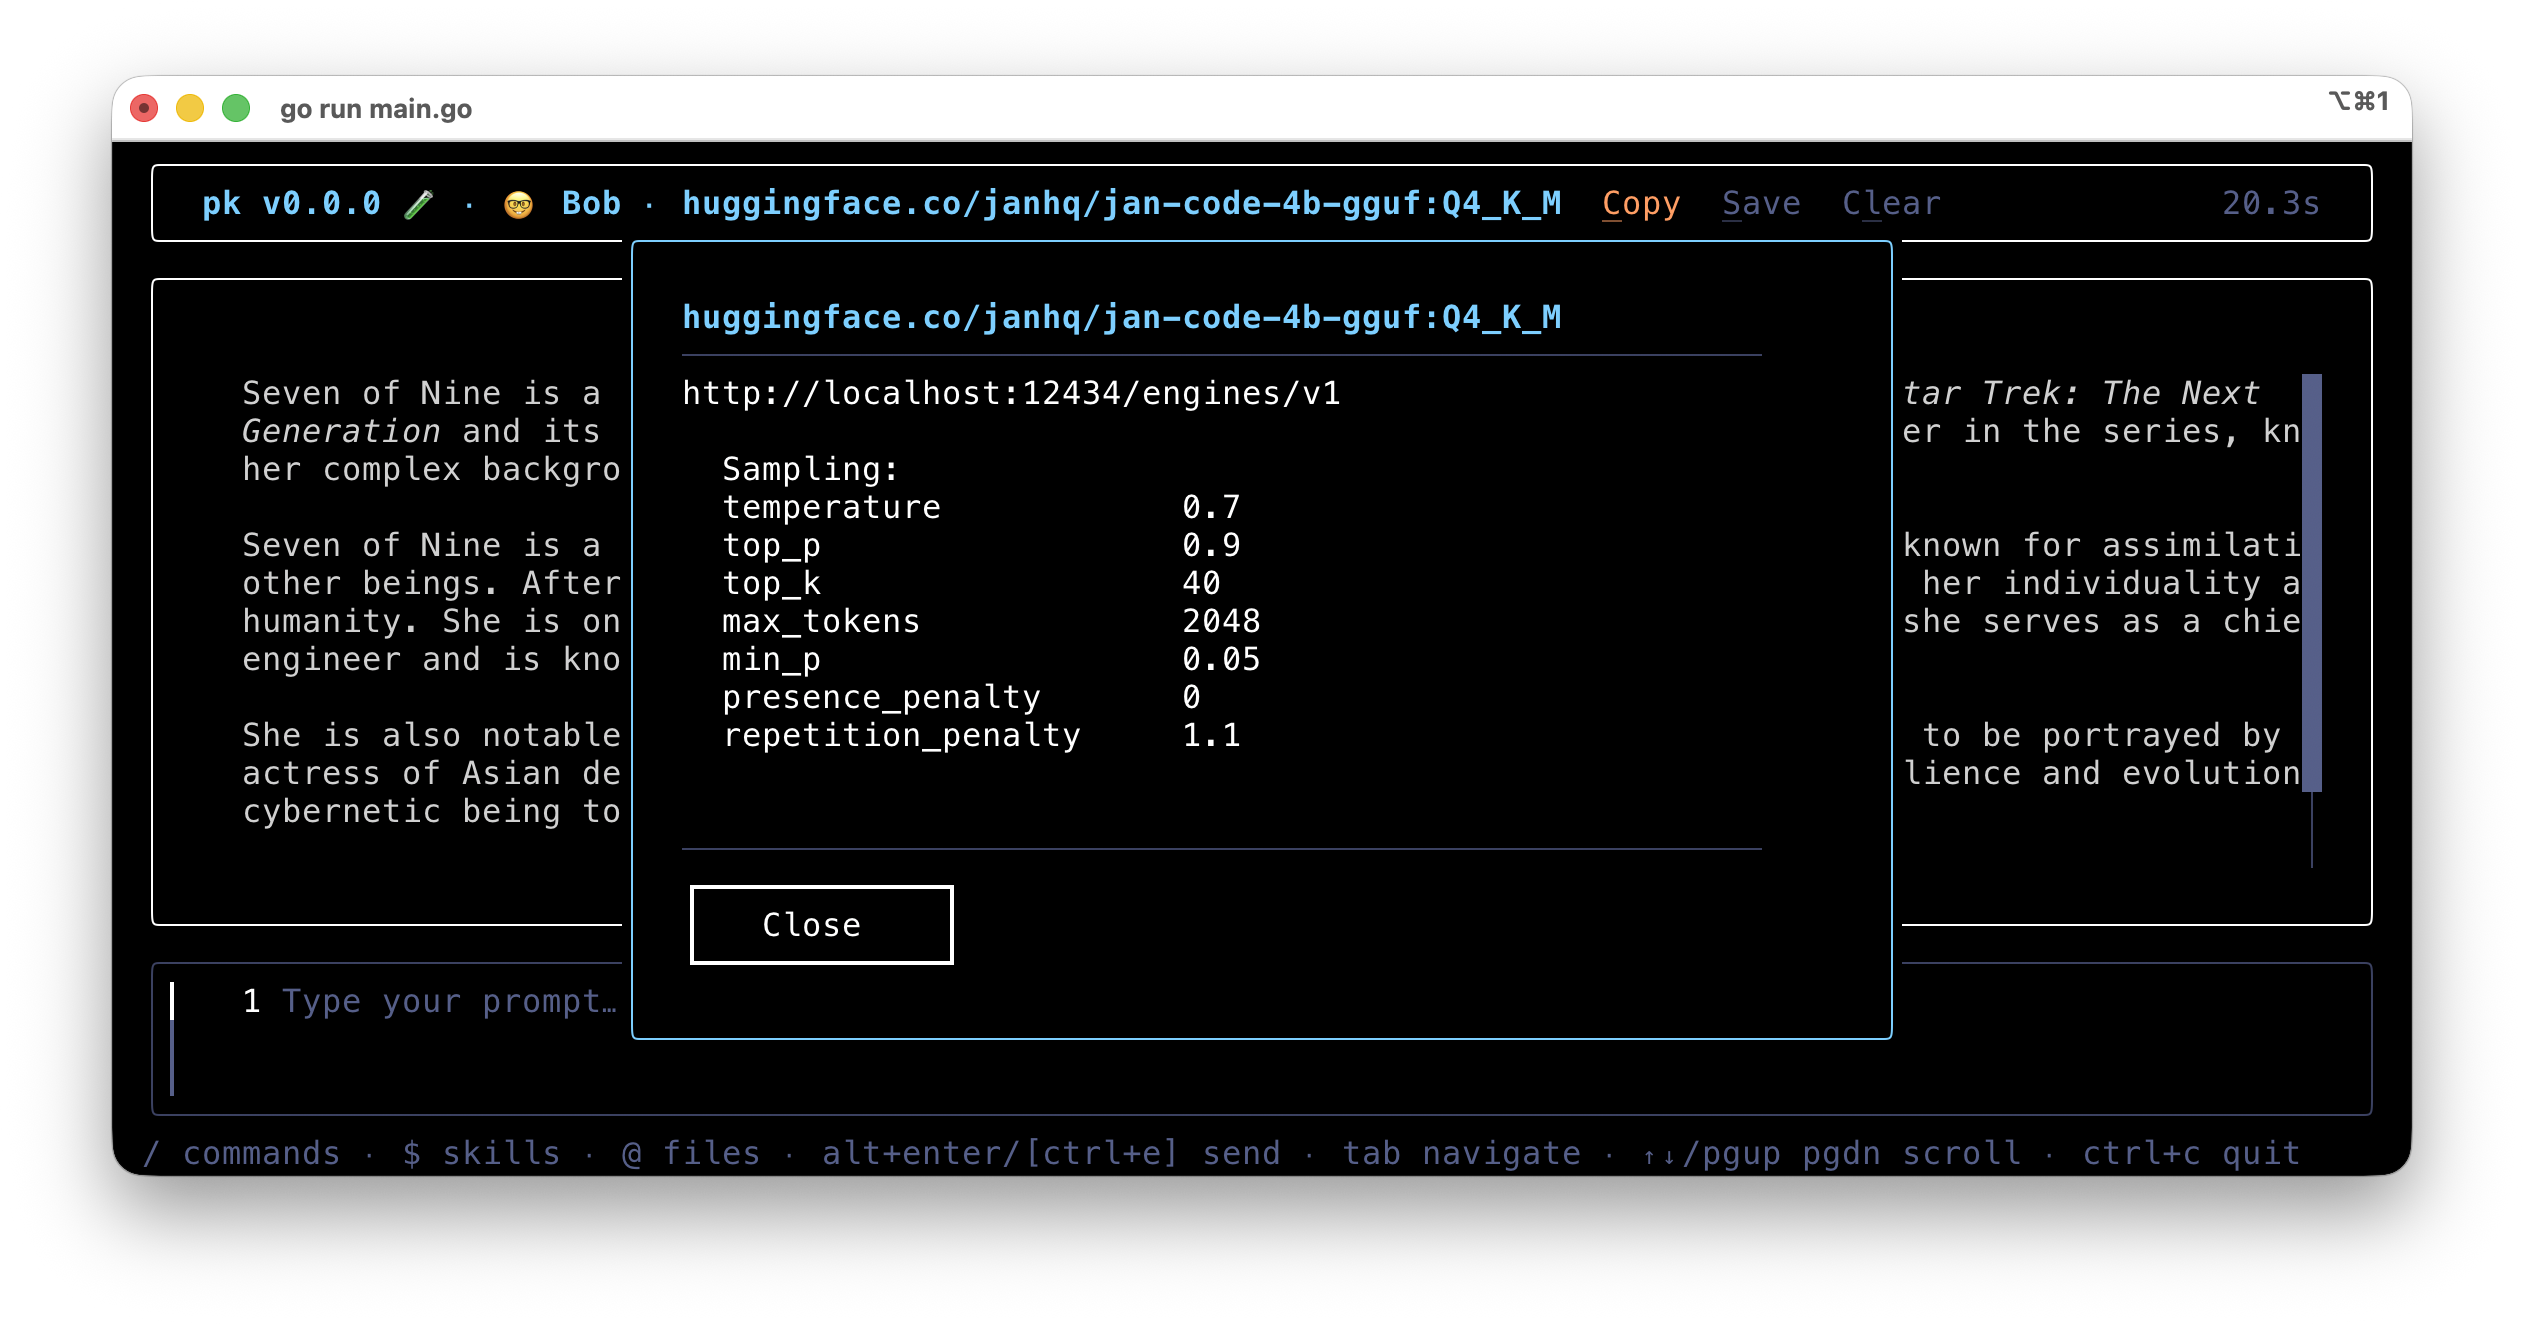Click the red window close button
Viewport: 2524px width, 1324px height.
point(144,108)
